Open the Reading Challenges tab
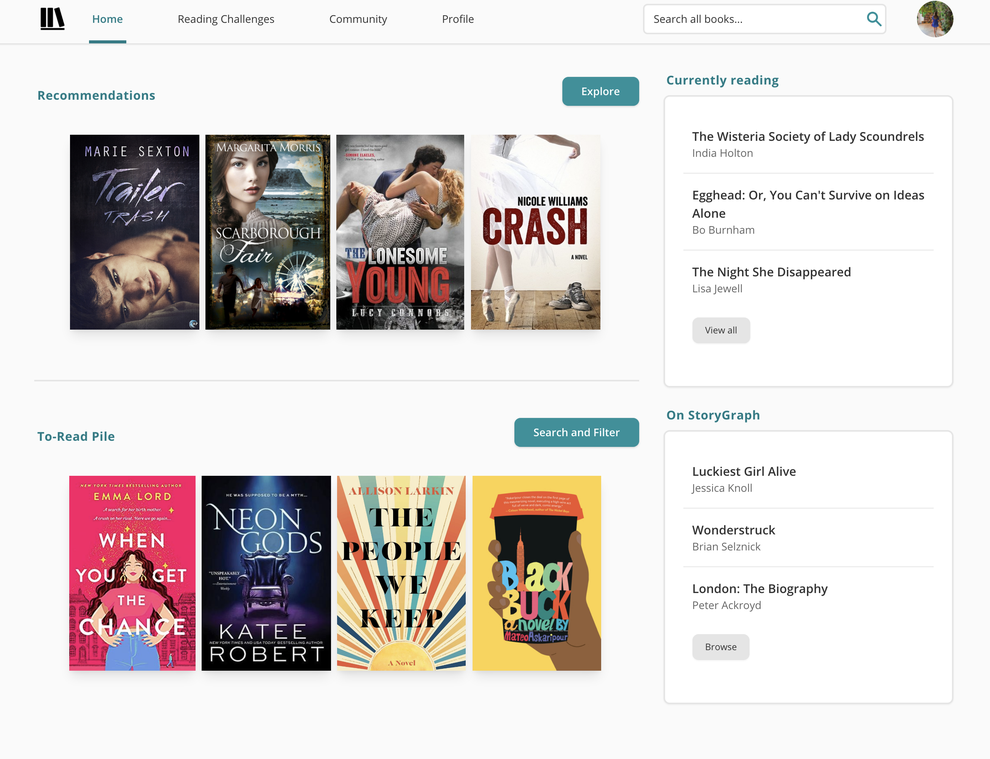This screenshot has height=759, width=990. (226, 19)
